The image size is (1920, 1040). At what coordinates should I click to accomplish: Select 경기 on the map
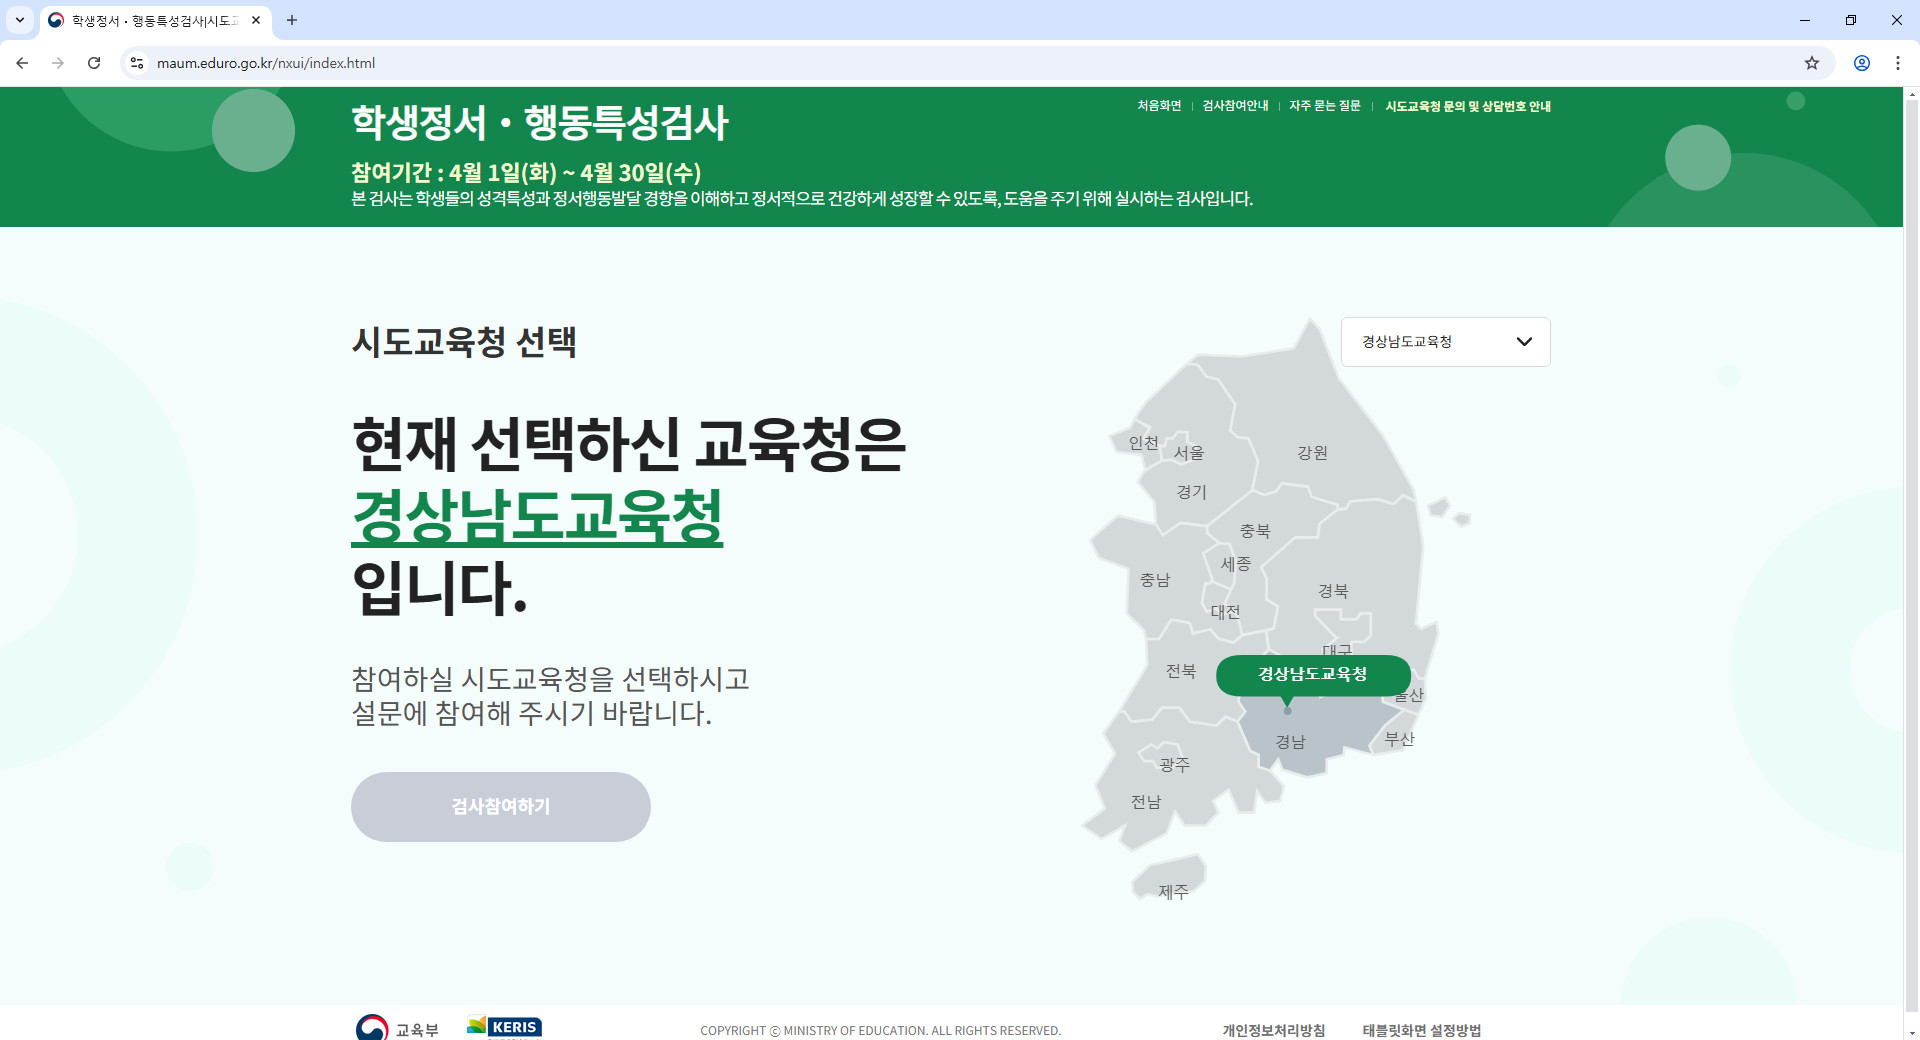pos(1191,492)
